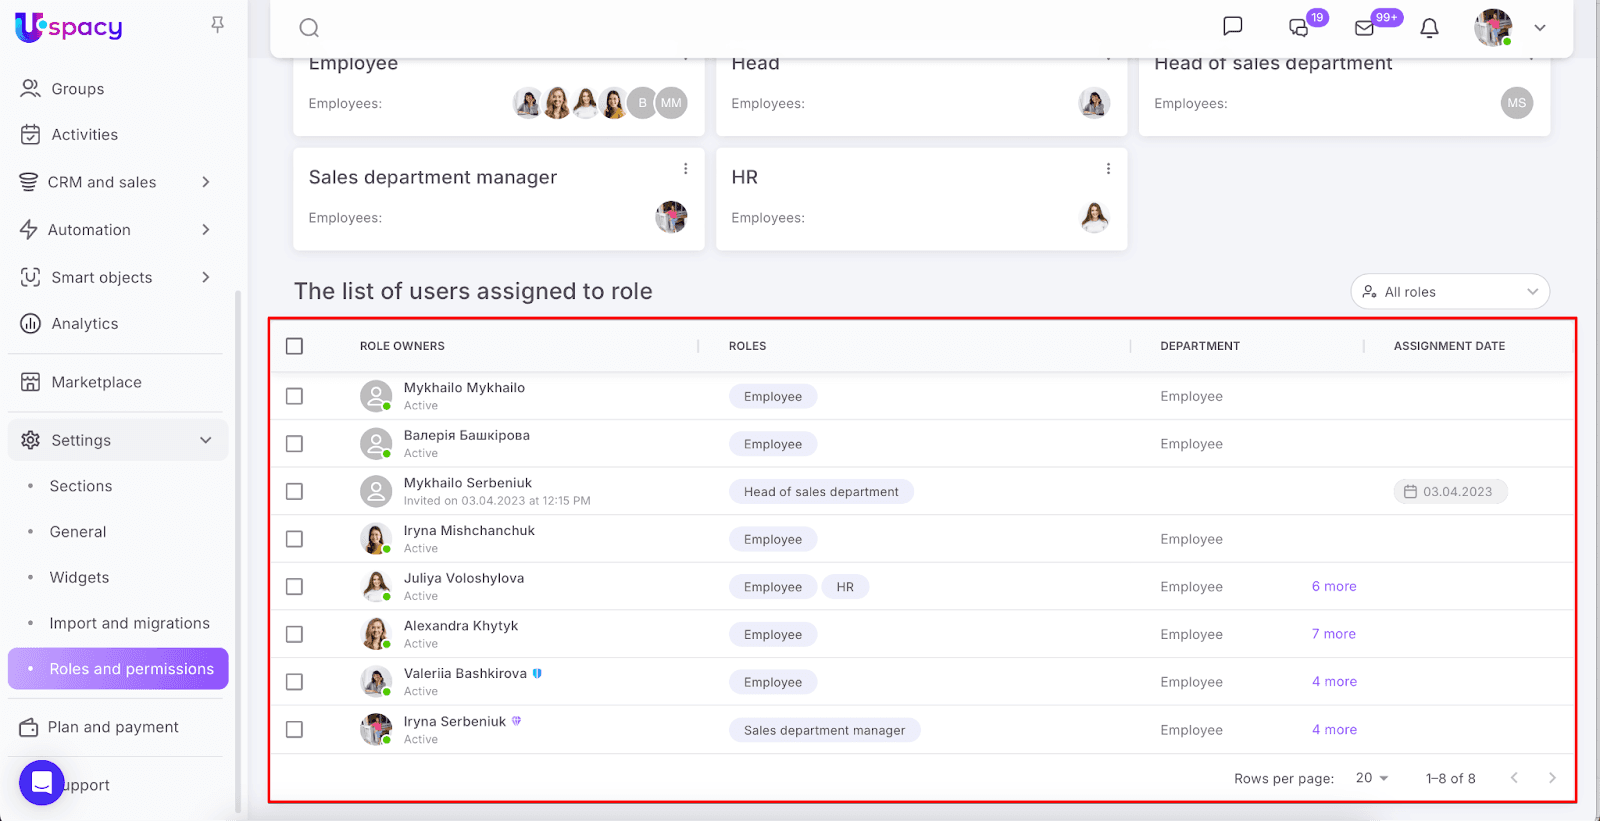Click the notifications bell icon
Screen dimensions: 1600x821
point(1430,28)
